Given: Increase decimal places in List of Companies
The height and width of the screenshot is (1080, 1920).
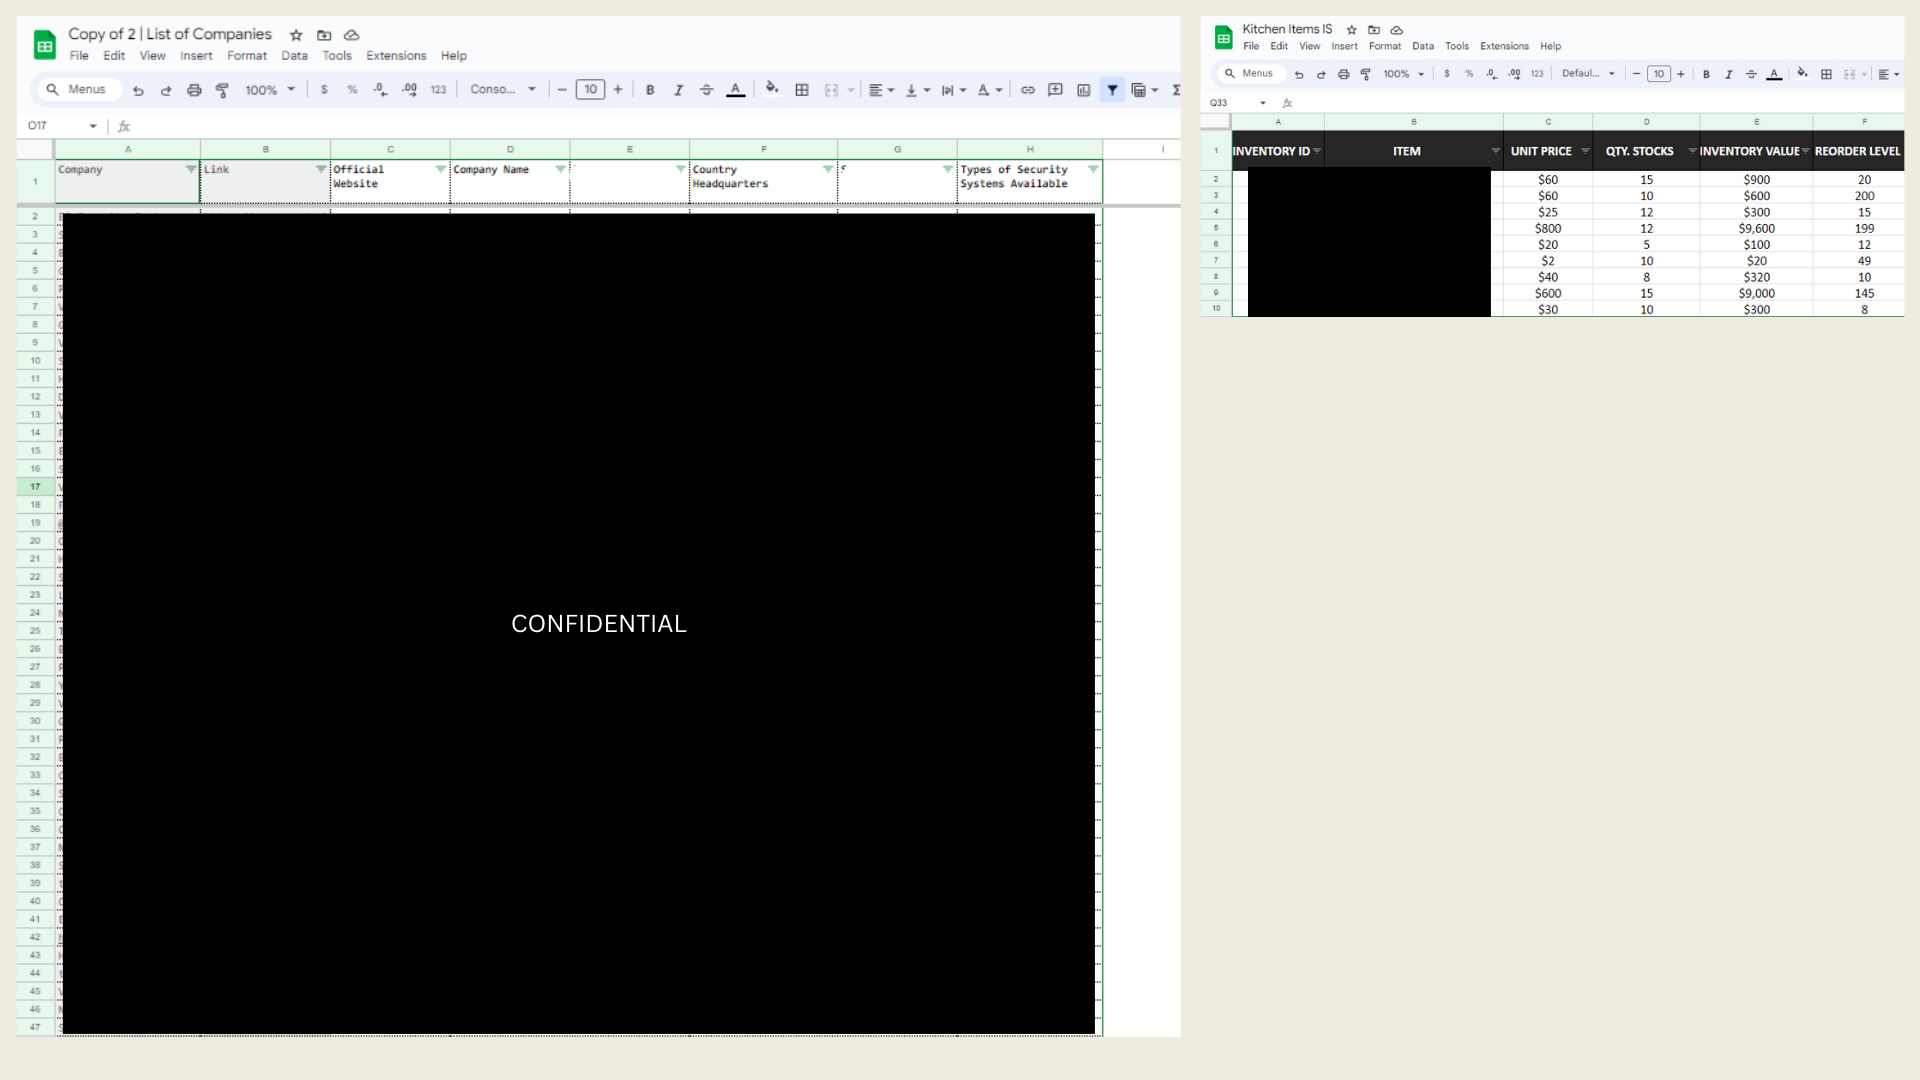Looking at the screenshot, I should click(409, 90).
